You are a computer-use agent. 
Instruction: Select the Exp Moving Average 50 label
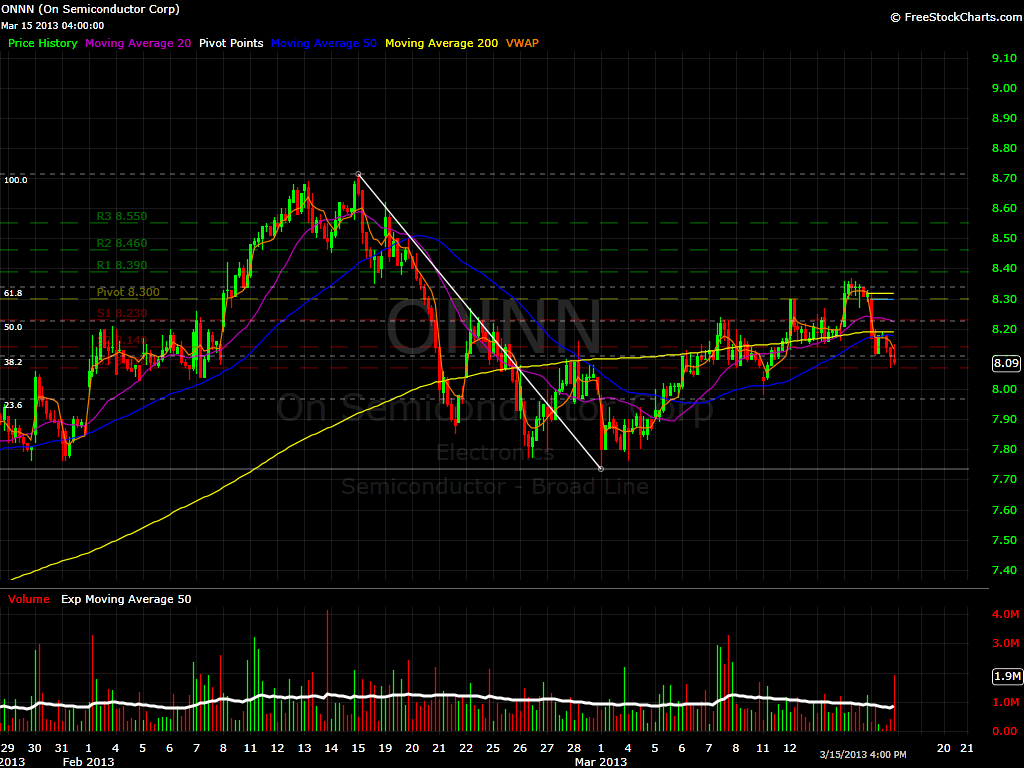pos(124,599)
